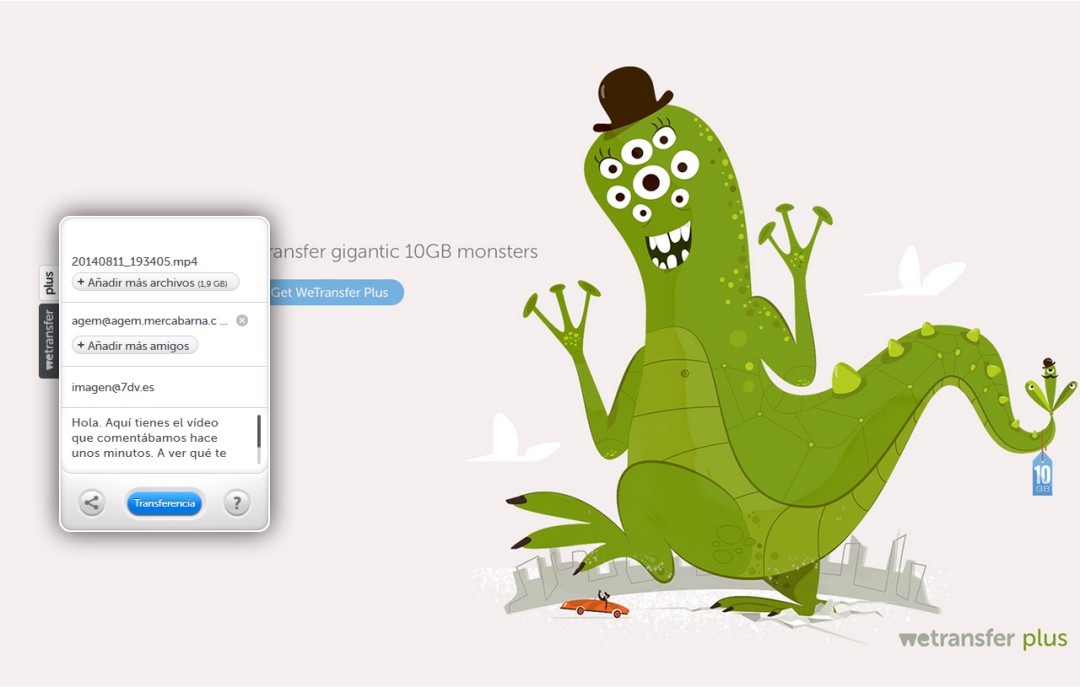Click Añadir más archivos button

(x=155, y=283)
